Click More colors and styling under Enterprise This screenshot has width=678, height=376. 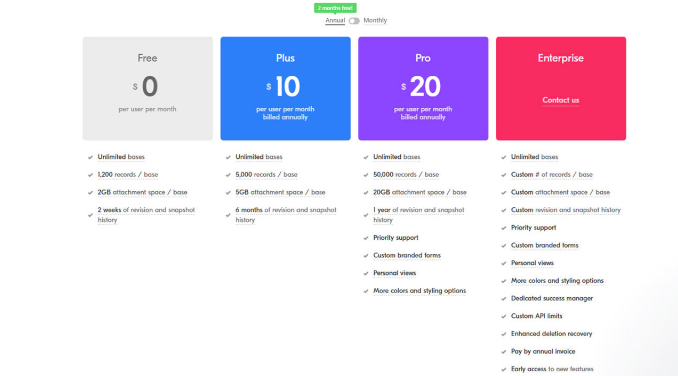click(557, 281)
